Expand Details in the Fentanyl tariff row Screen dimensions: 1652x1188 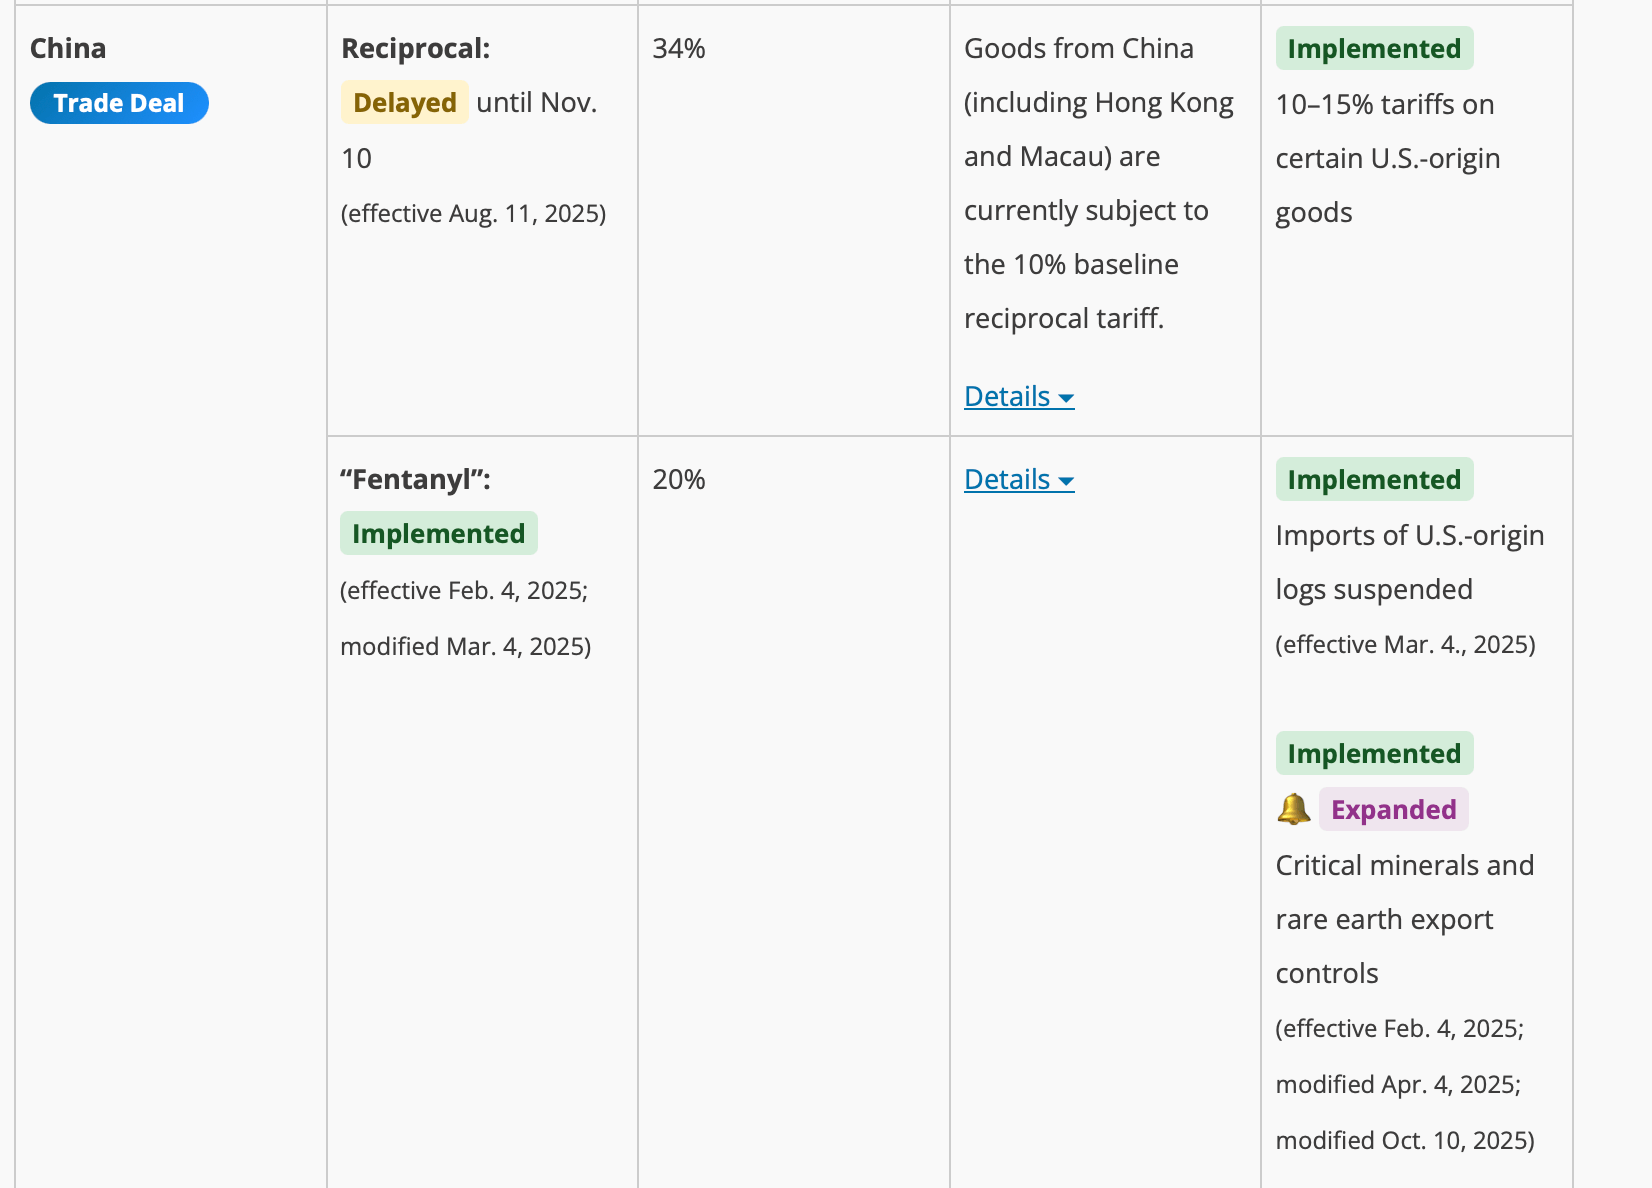tap(1007, 480)
